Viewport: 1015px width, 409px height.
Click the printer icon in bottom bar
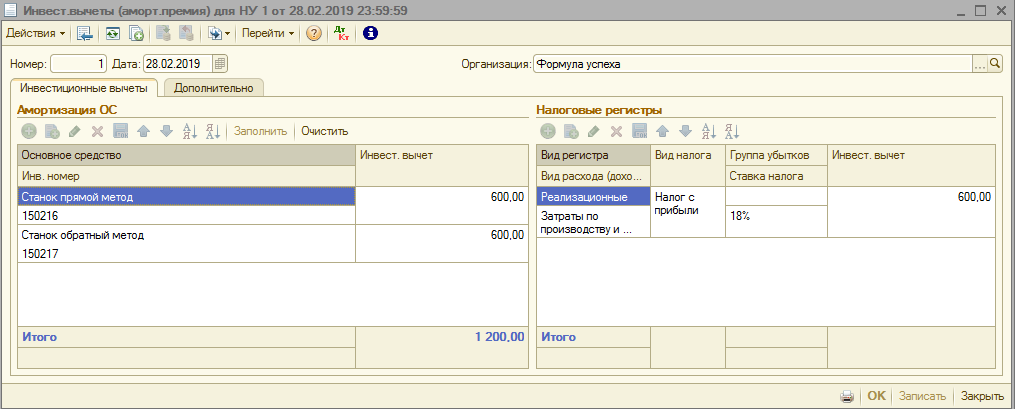847,396
